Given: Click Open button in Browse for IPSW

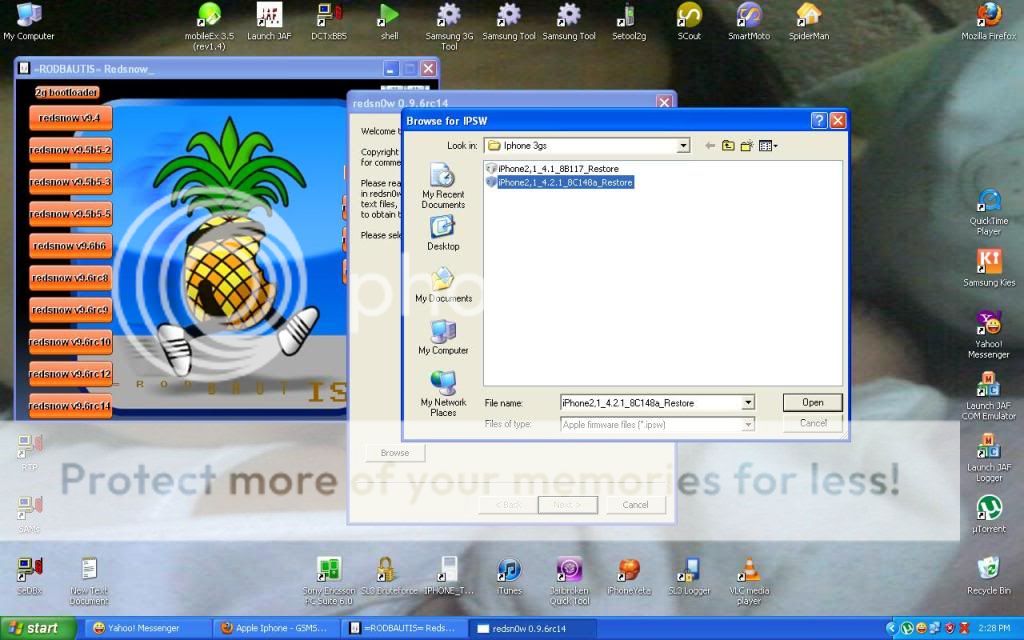Looking at the screenshot, I should pyautogui.click(x=812, y=402).
